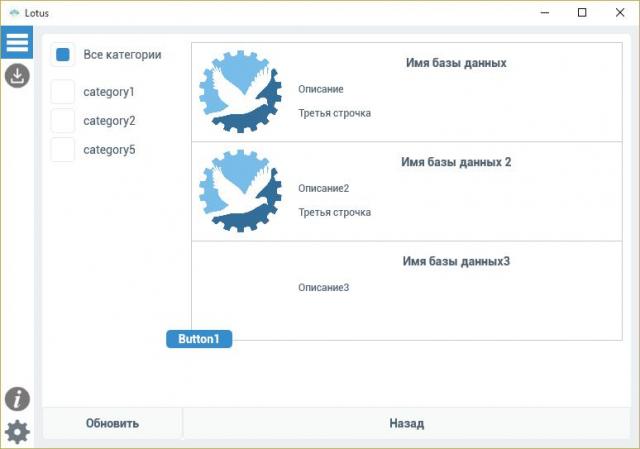Check the category5 checkbox

[62, 149]
